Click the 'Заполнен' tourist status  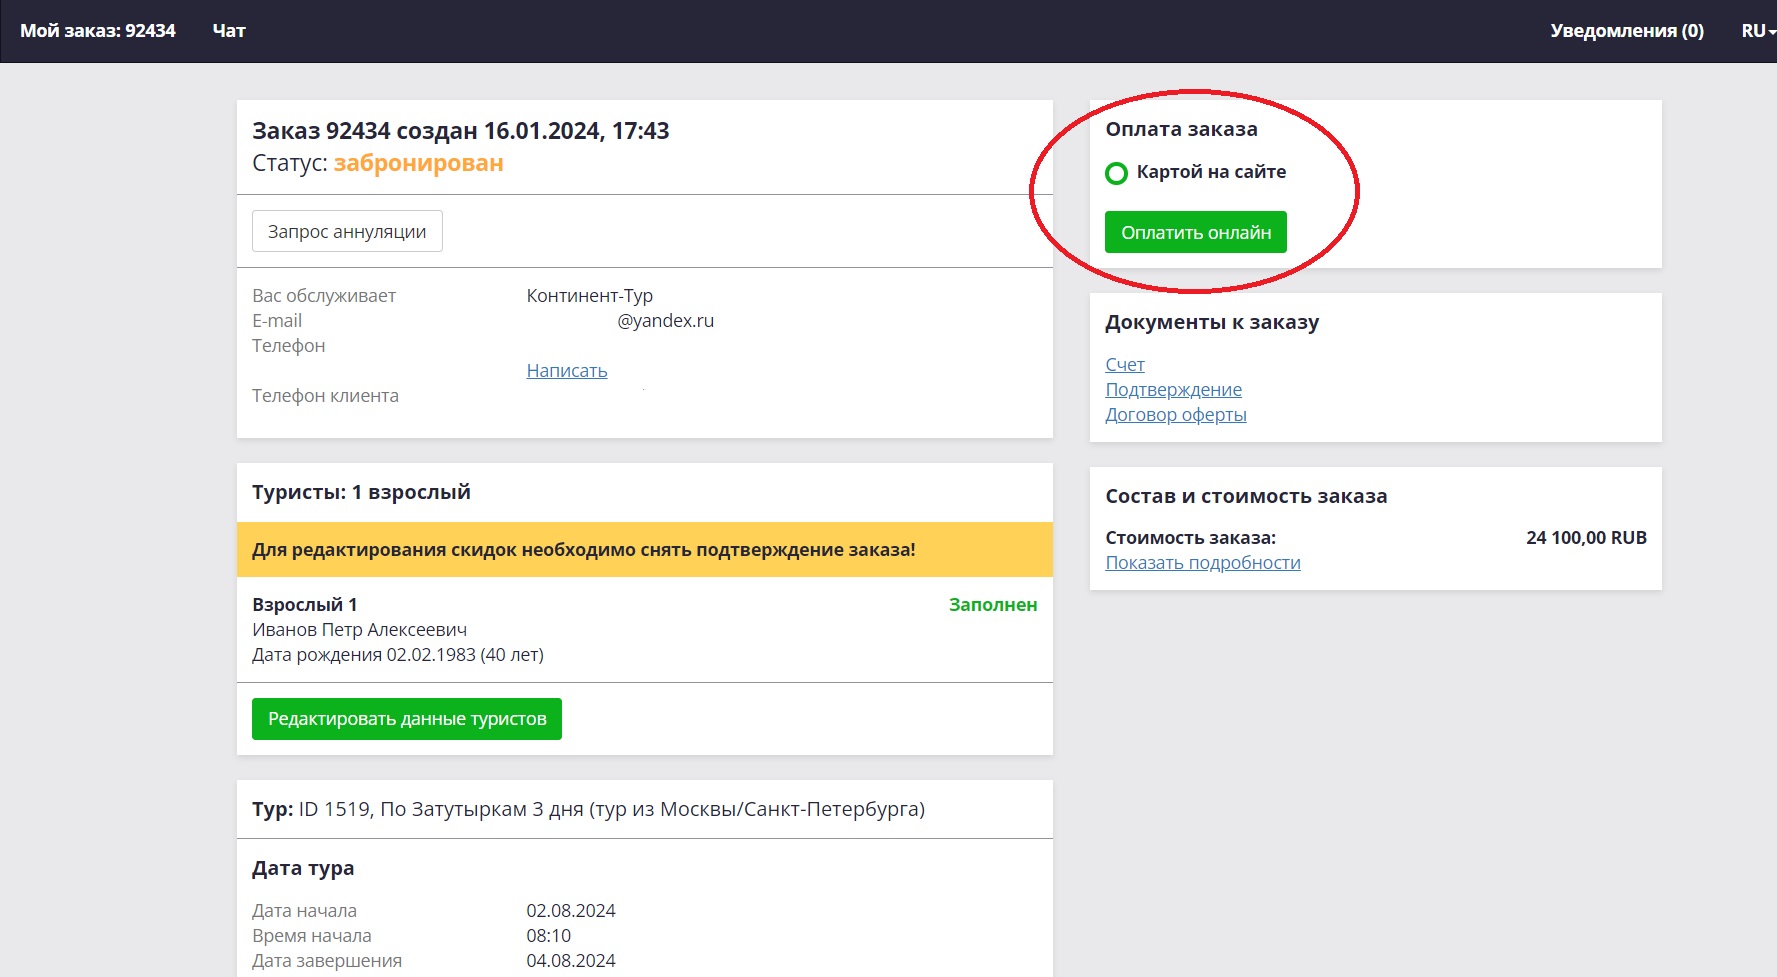[x=993, y=605]
